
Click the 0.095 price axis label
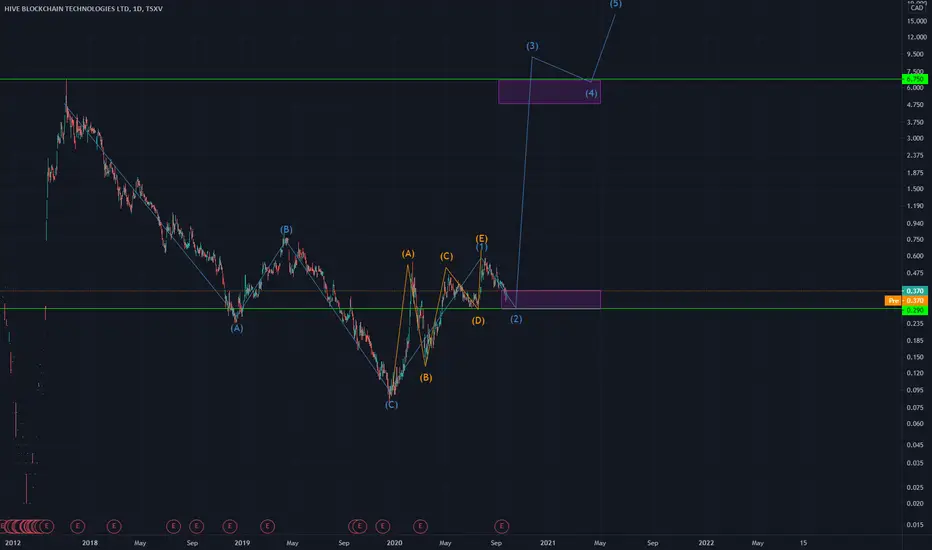click(x=915, y=391)
